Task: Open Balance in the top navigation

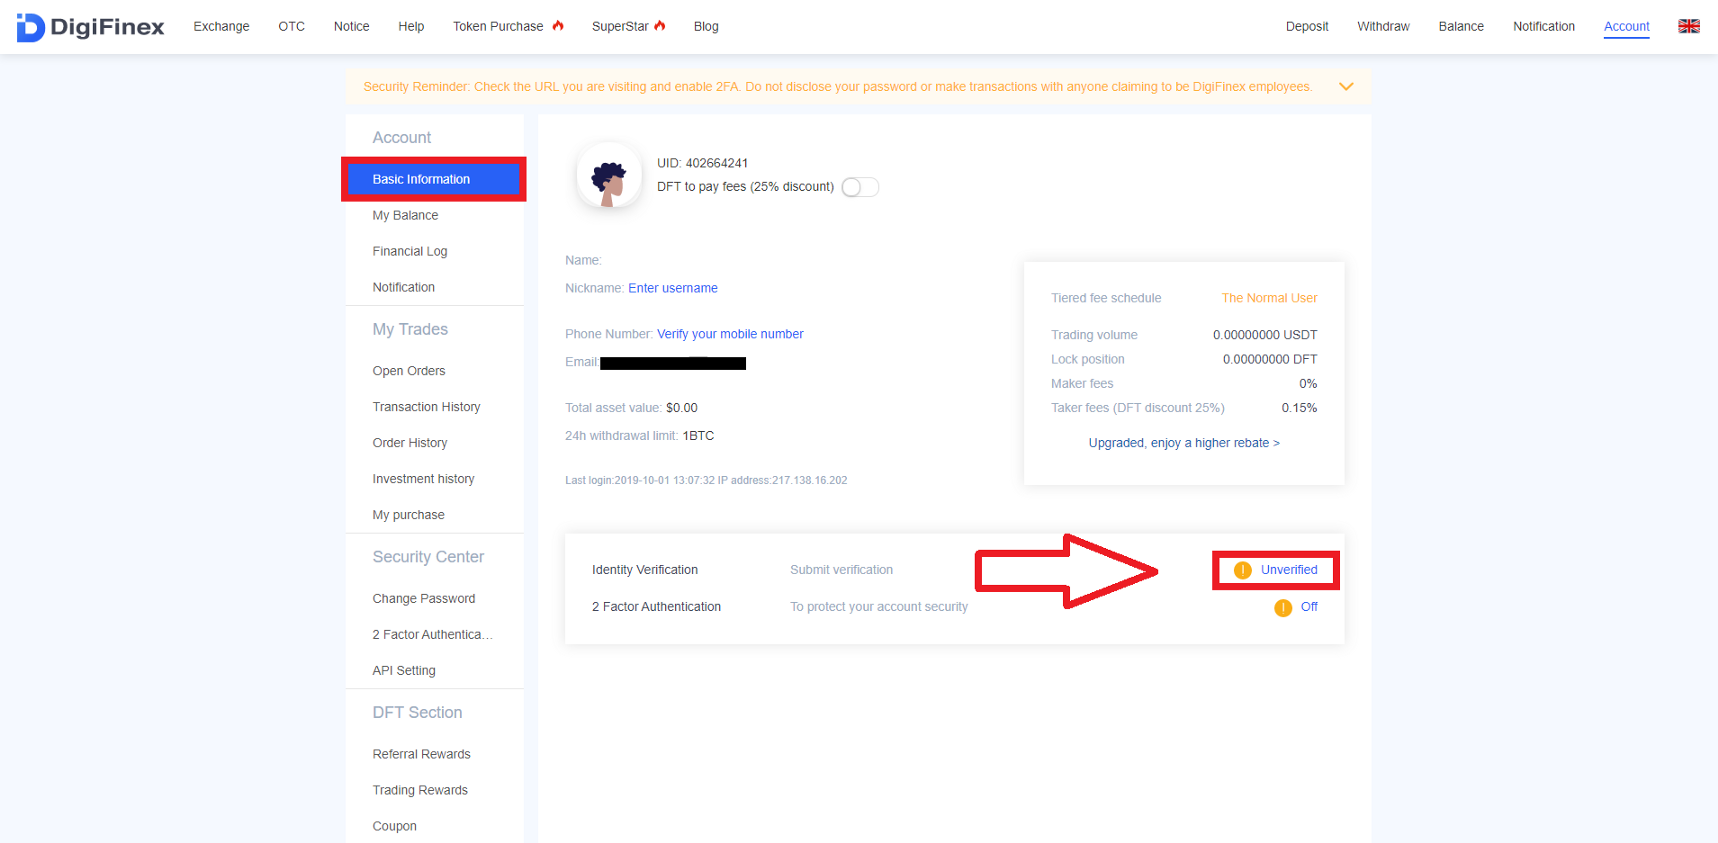Action: coord(1461,26)
